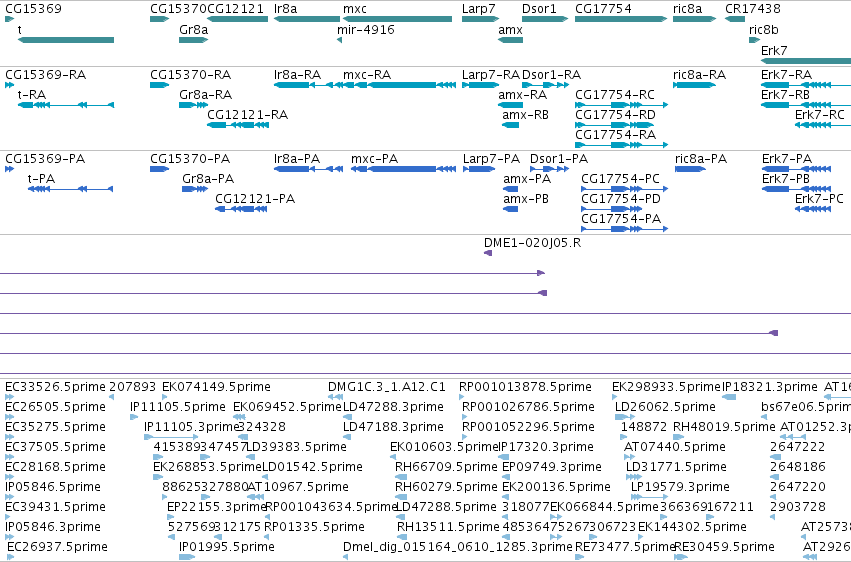Click the Gr8a gene label
The height and width of the screenshot is (562, 851).
(193, 29)
